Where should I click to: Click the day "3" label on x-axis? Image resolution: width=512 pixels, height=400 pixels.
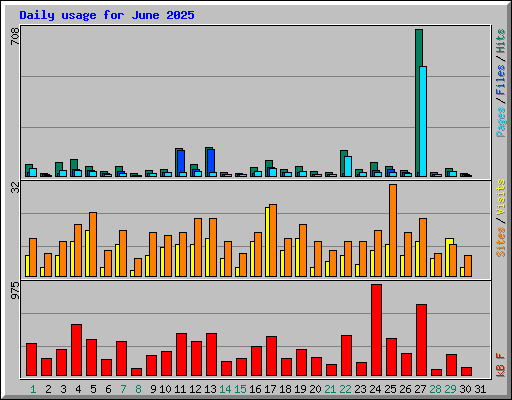click(63, 389)
